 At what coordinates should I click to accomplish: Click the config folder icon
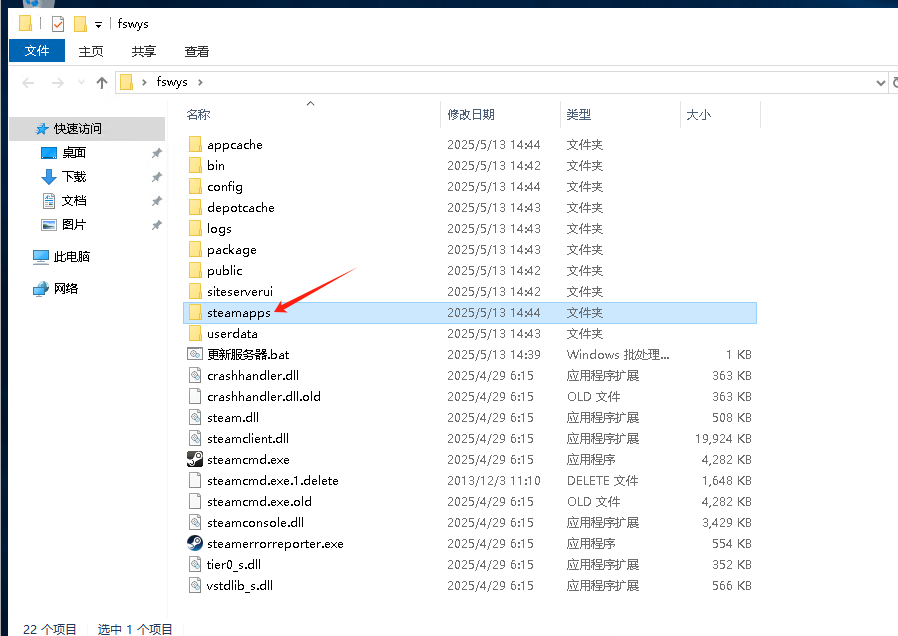tap(195, 187)
